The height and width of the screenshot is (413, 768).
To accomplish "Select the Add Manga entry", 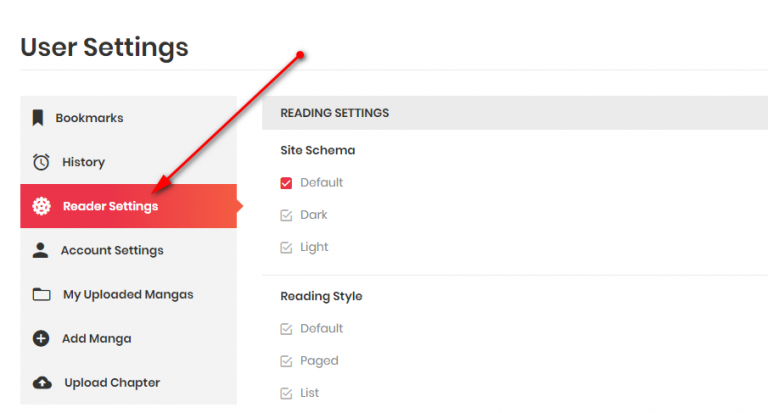I will point(128,339).
